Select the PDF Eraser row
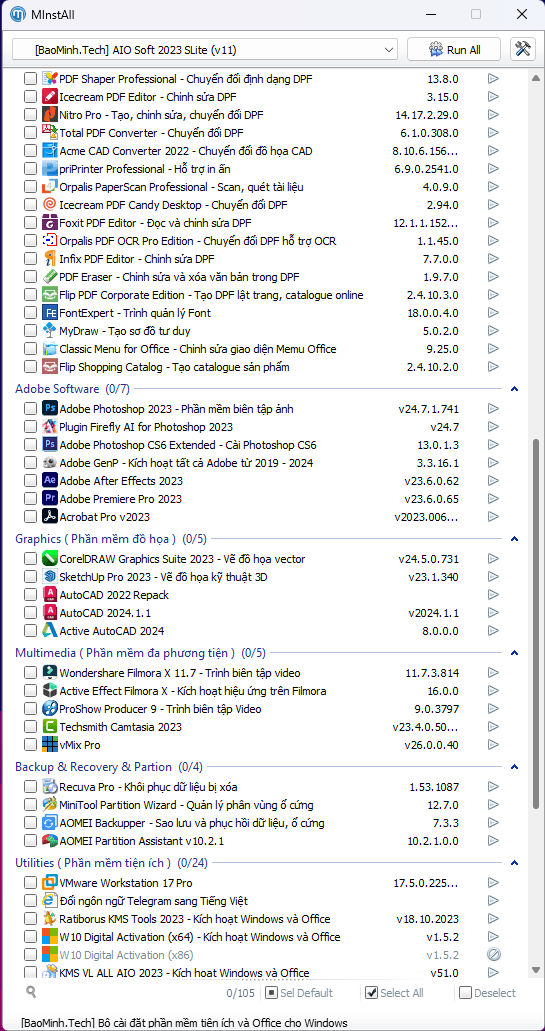The height and width of the screenshot is (1031, 545). pos(263,277)
